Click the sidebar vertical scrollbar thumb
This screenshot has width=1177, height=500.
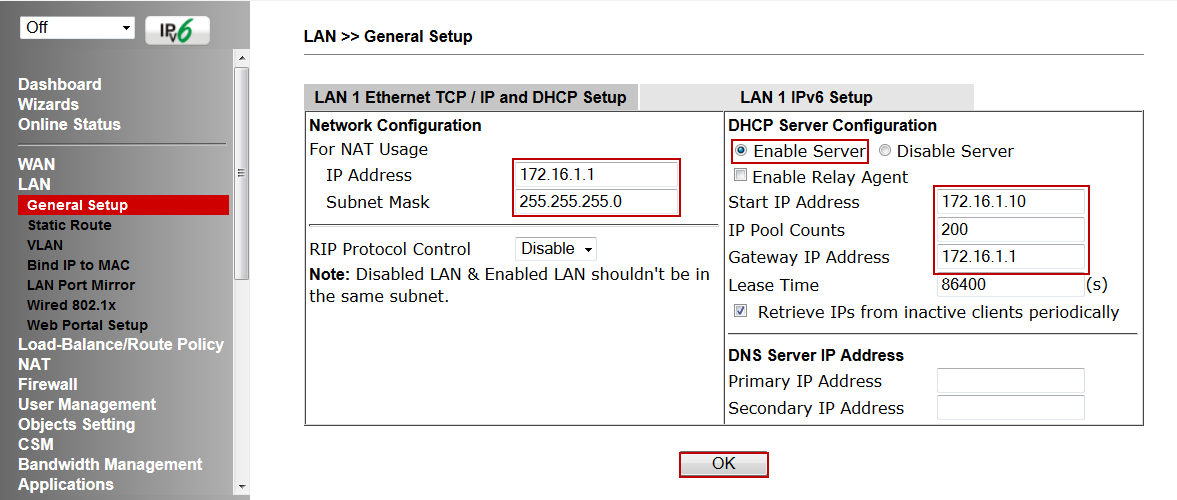pos(242,173)
